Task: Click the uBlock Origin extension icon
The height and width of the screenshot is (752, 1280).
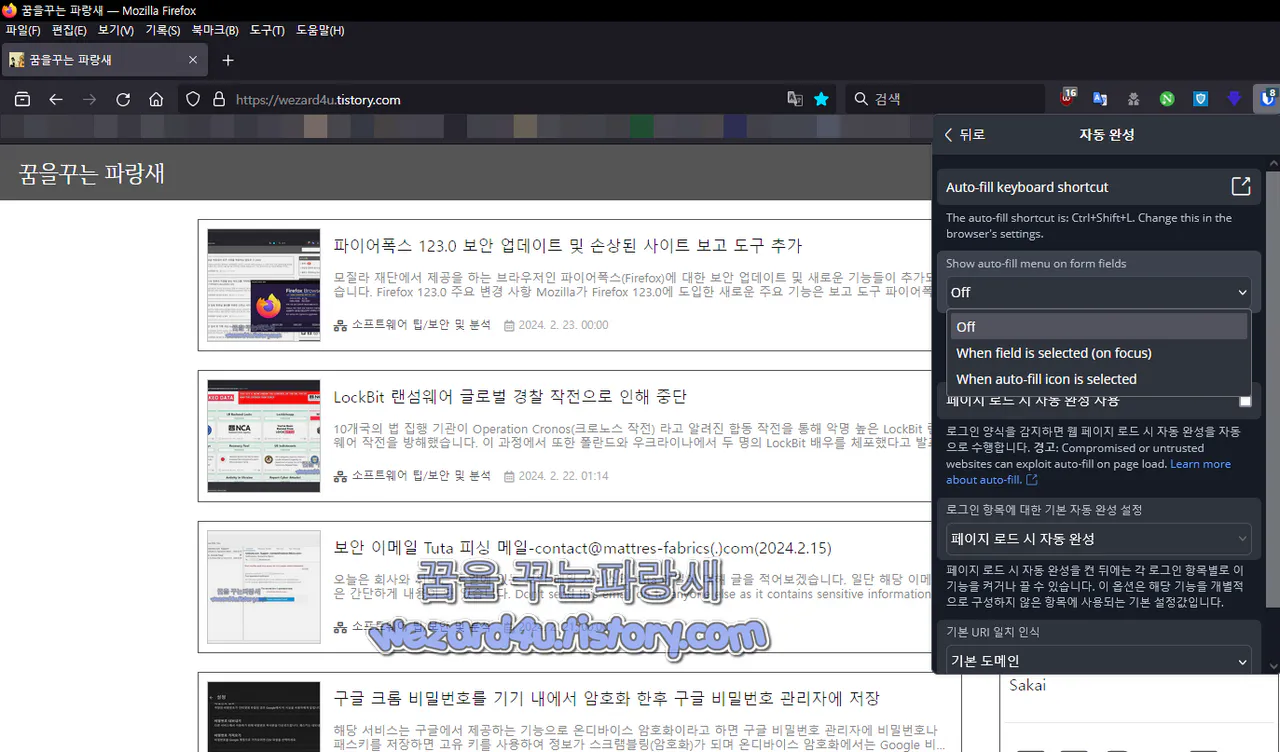Action: pos(1068,99)
